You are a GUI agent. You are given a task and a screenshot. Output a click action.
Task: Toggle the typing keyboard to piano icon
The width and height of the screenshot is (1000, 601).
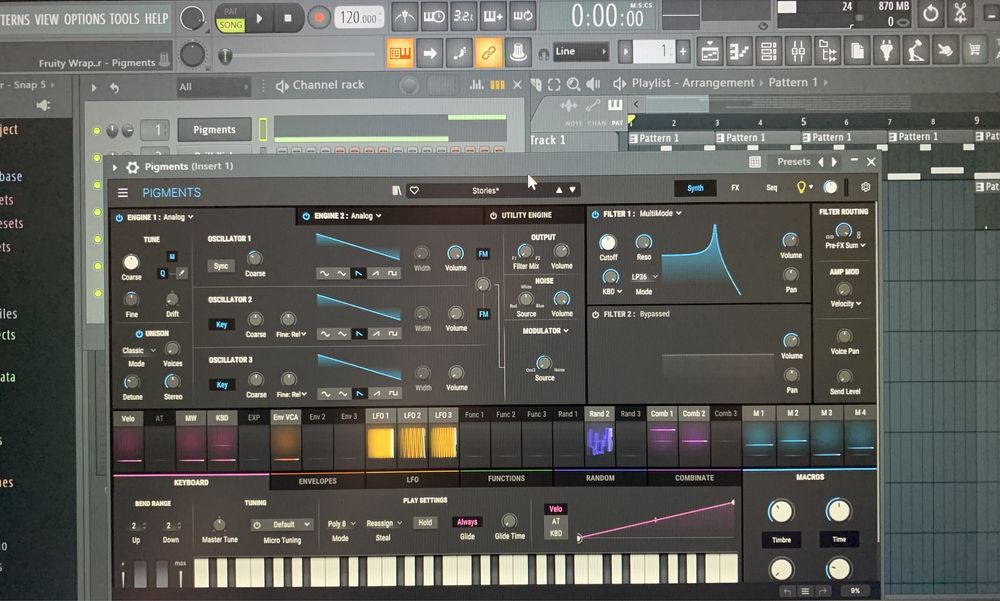pyautogui.click(x=401, y=52)
